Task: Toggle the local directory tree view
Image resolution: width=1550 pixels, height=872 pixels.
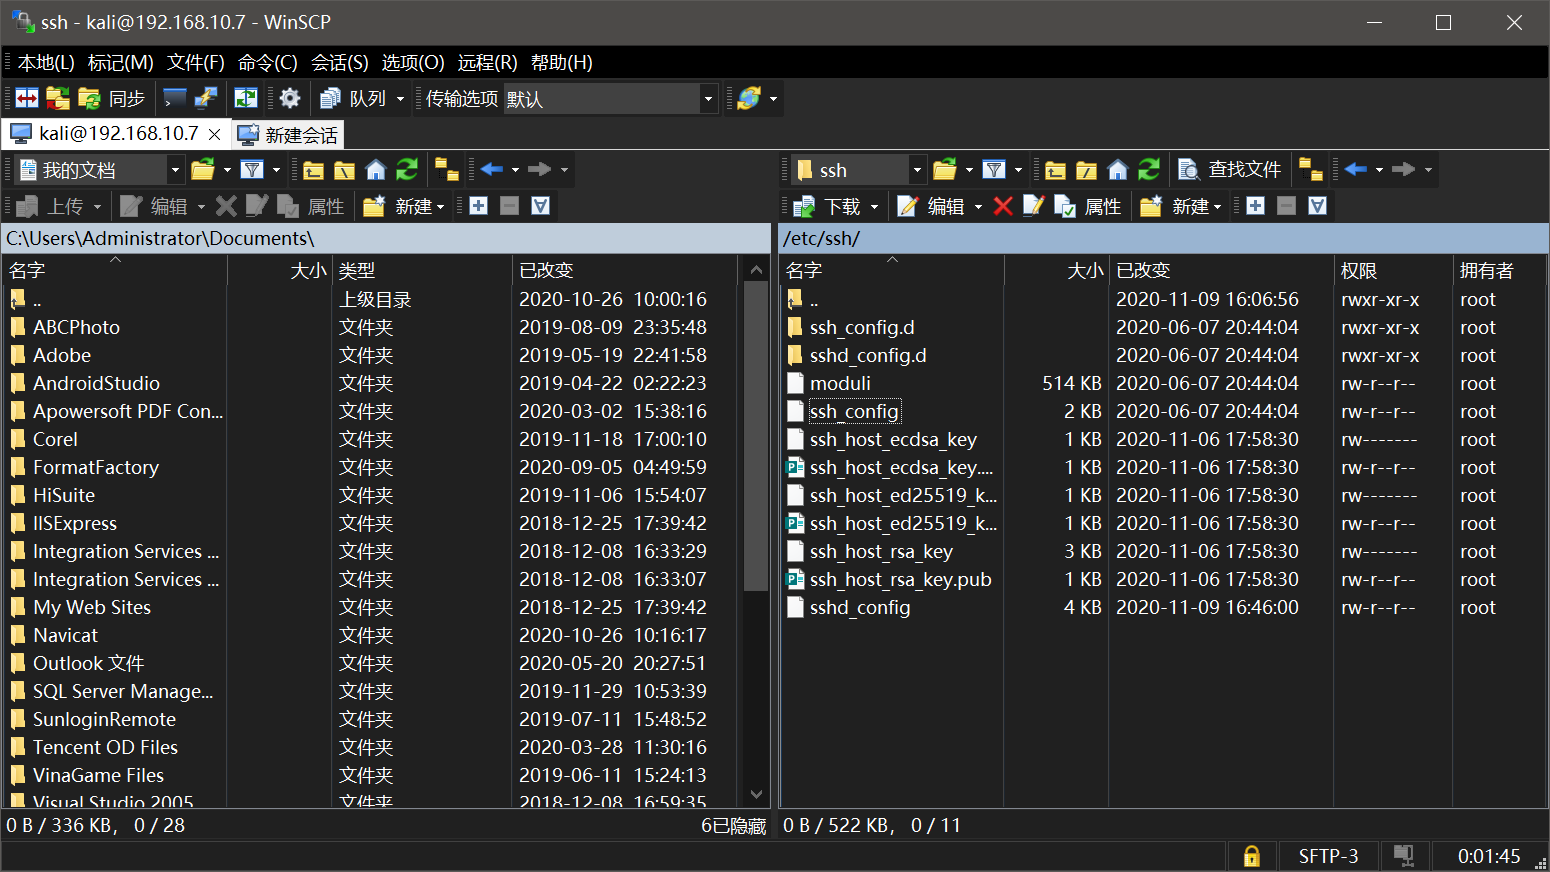Action: coord(447,169)
